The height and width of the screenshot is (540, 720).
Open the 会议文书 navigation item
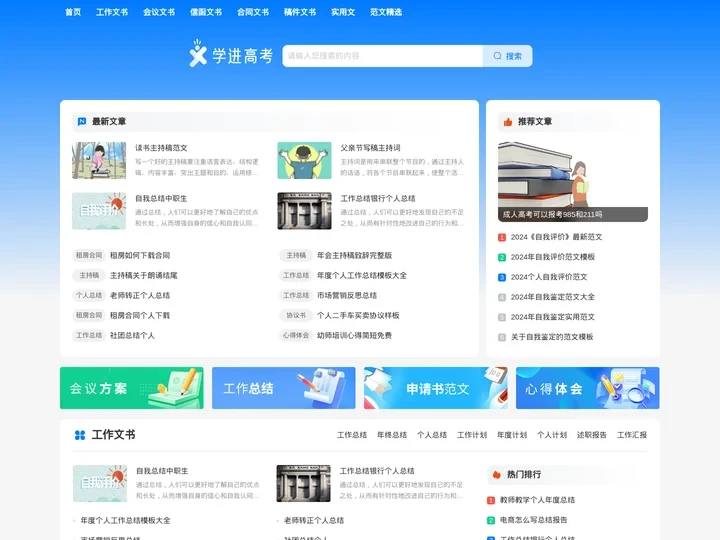click(x=159, y=12)
